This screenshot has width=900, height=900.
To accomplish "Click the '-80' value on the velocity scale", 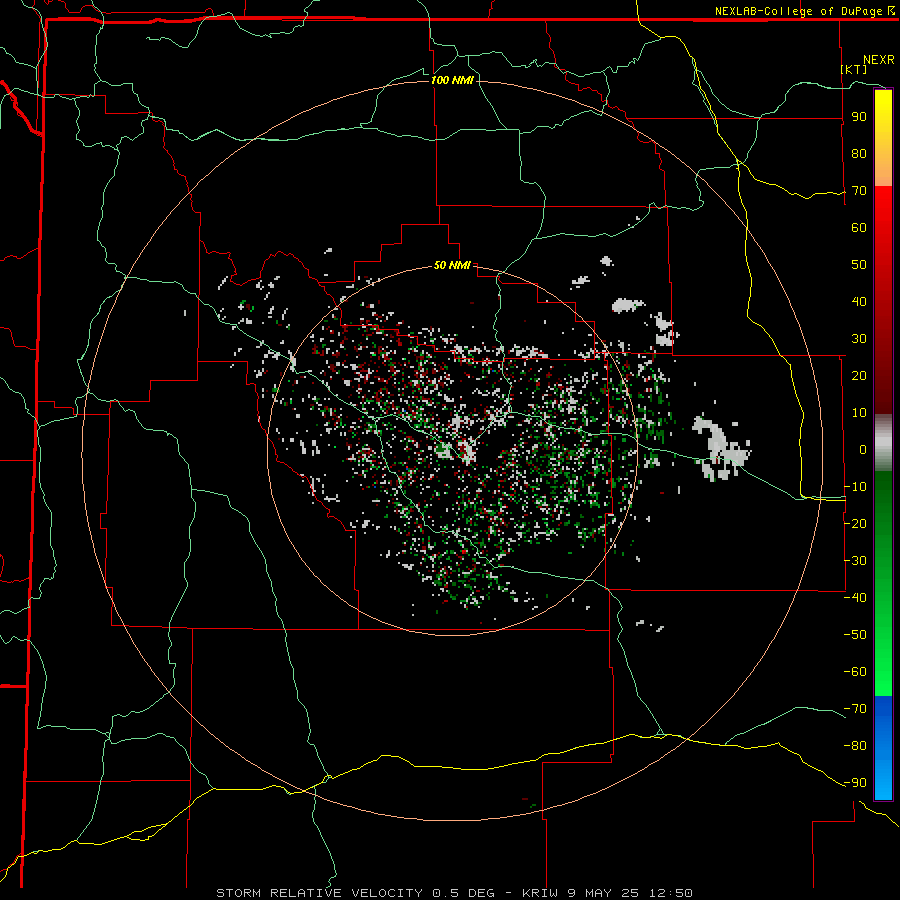I will (x=855, y=746).
